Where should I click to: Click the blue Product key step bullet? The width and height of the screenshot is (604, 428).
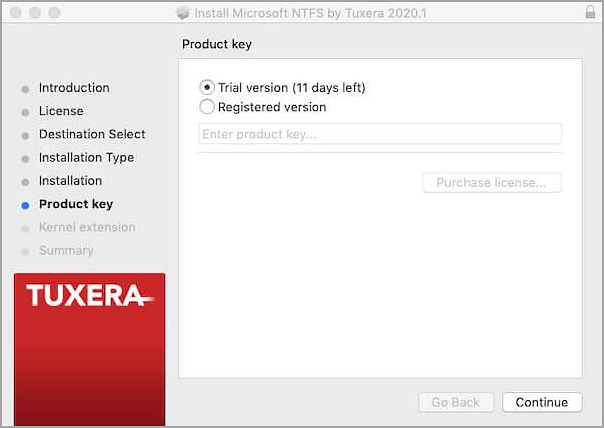pos(25,205)
